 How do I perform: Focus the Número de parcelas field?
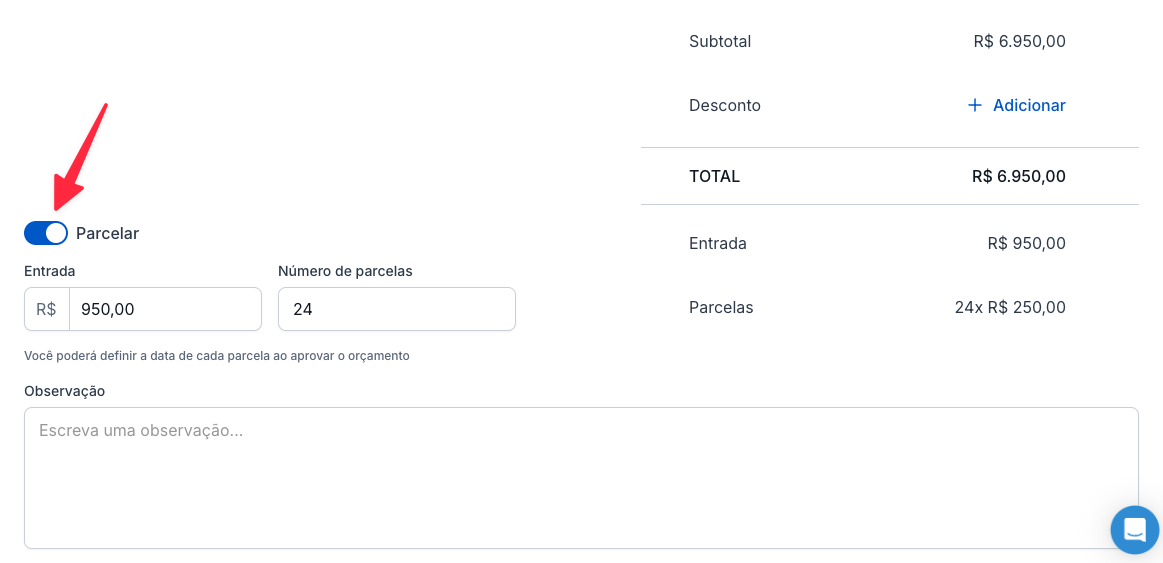point(396,309)
